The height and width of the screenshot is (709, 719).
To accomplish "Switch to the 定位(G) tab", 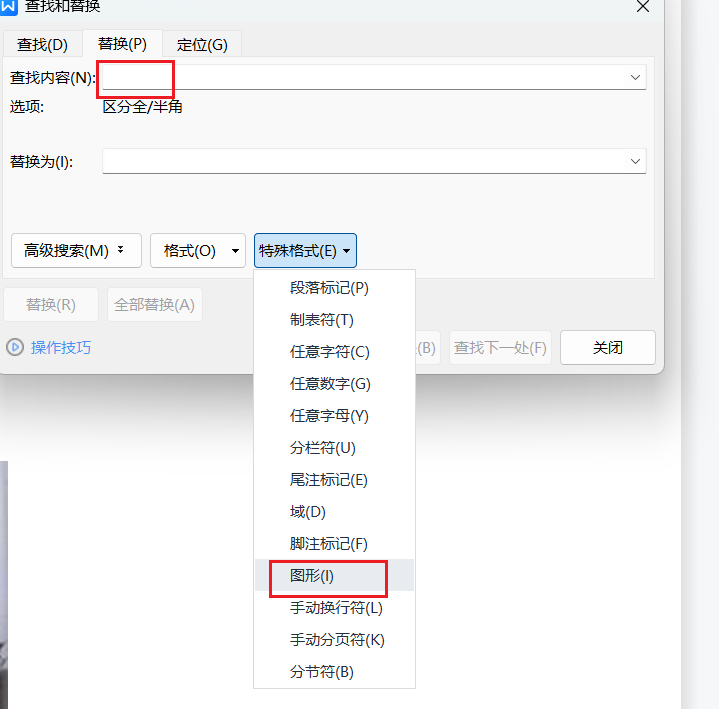I will click(x=202, y=44).
